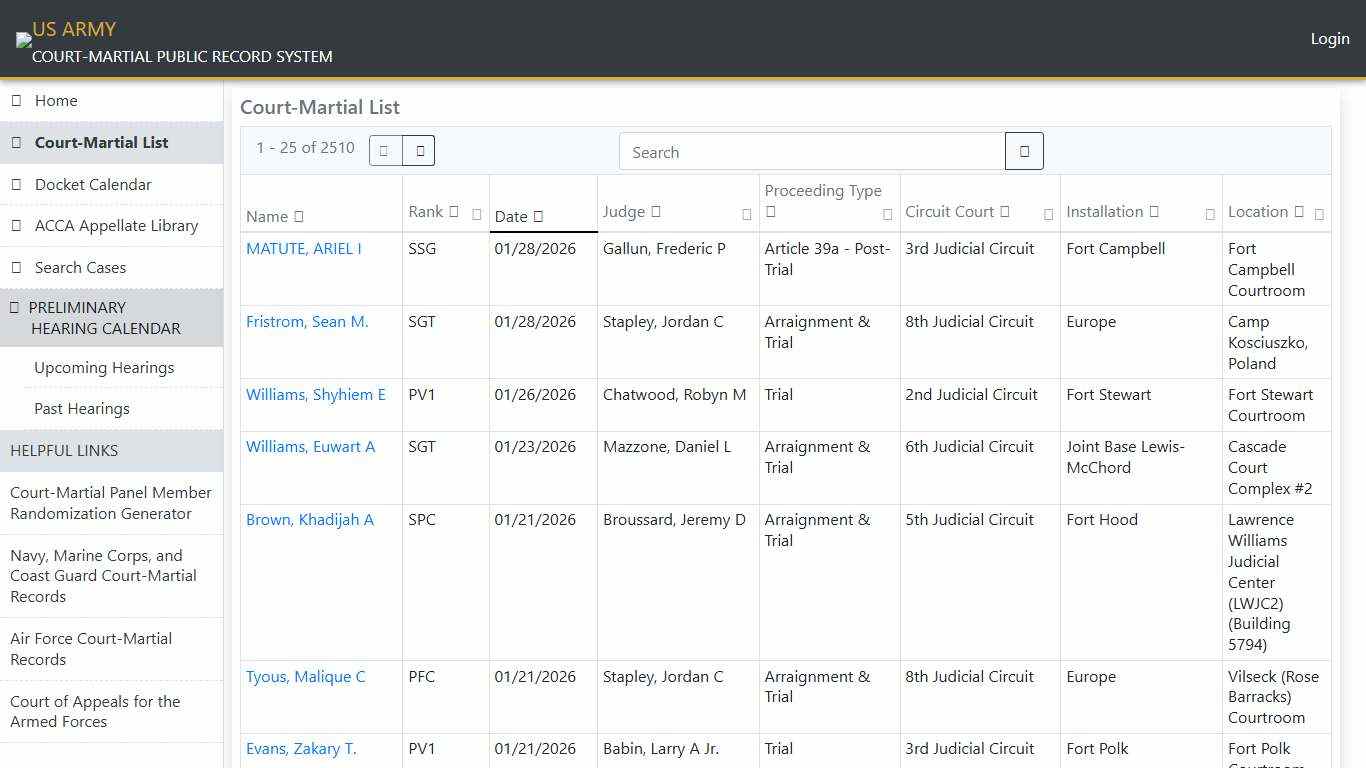Go to the previous page of results

(384, 150)
